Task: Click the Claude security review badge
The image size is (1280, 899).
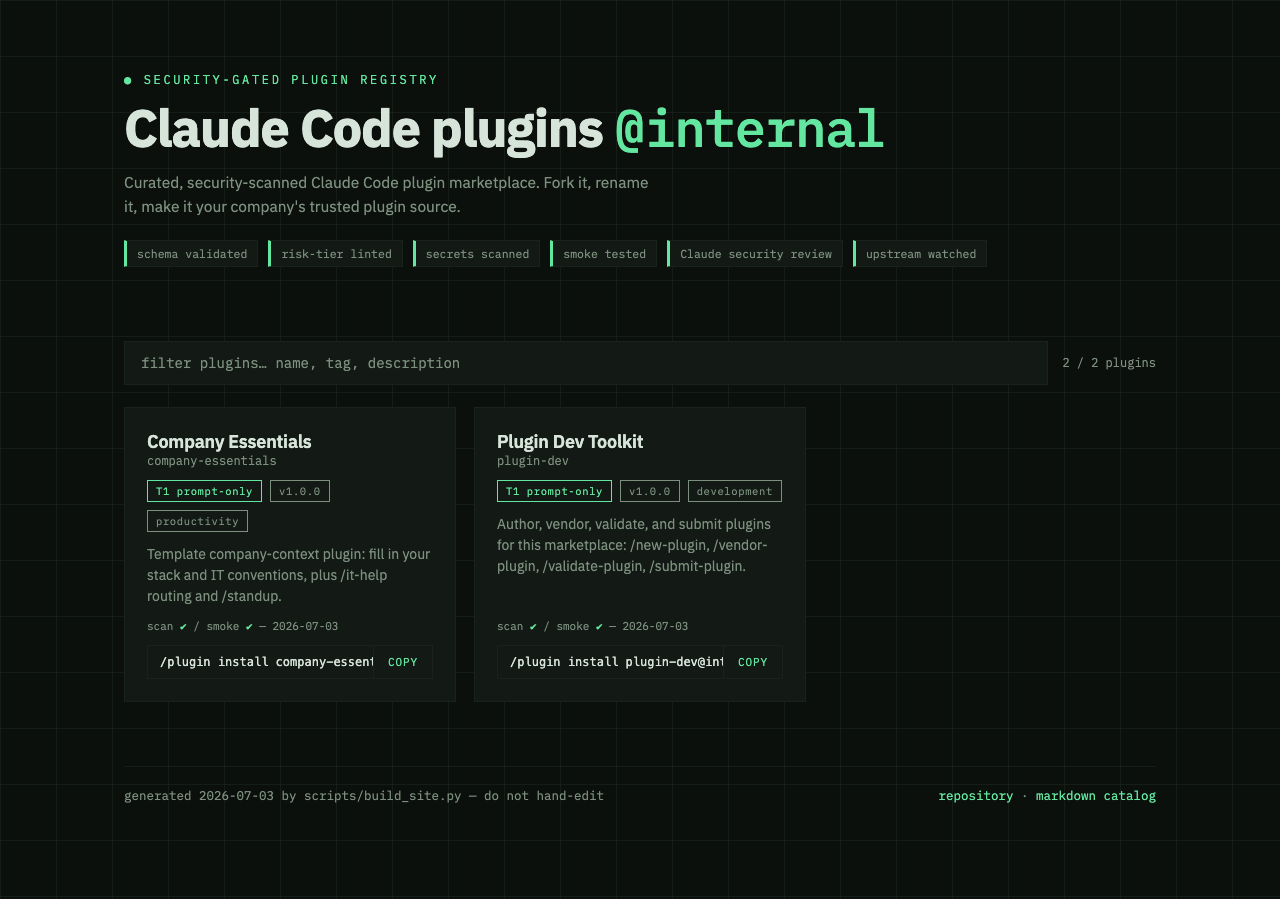Action: click(755, 254)
